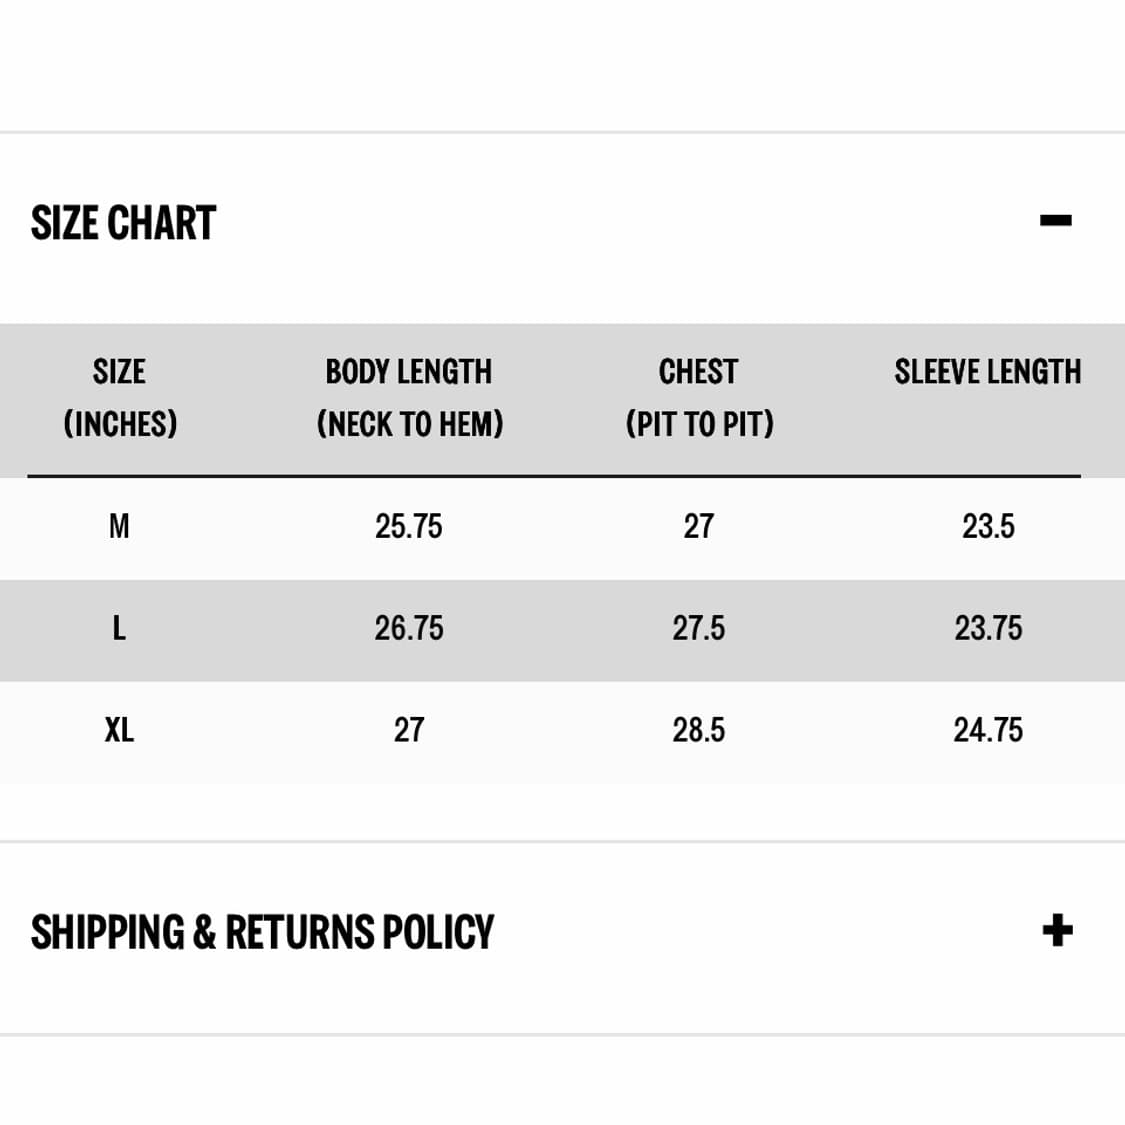This screenshot has width=1125, height=1125.
Task: Click the Sleeve Length column header
Action: (987, 372)
